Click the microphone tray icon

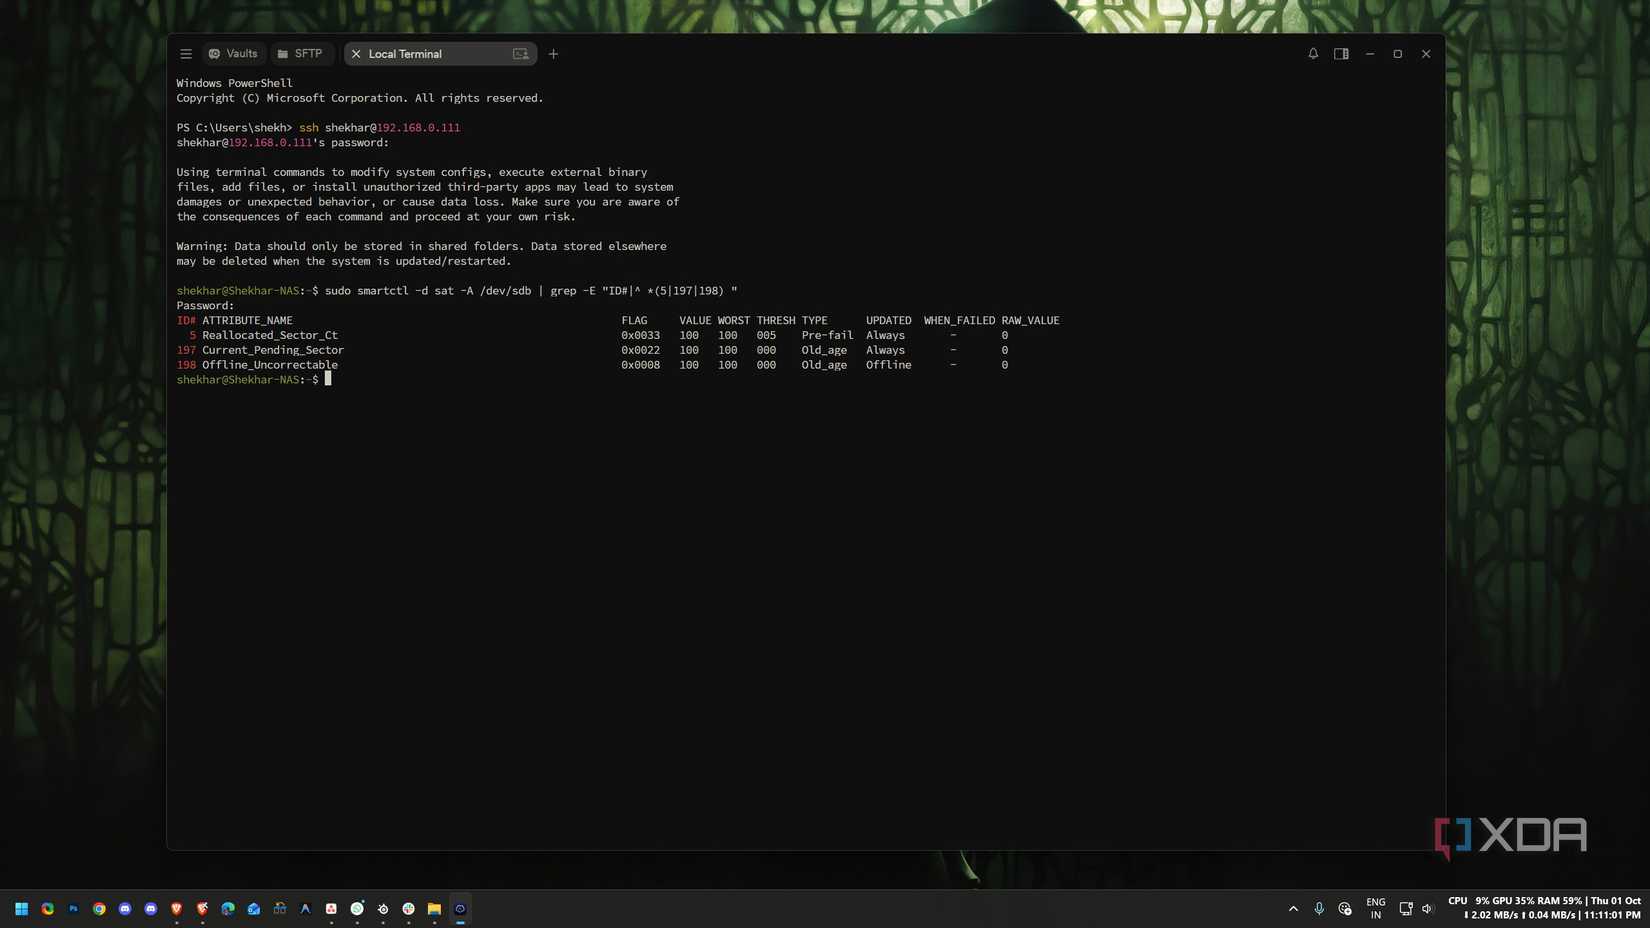point(1319,909)
